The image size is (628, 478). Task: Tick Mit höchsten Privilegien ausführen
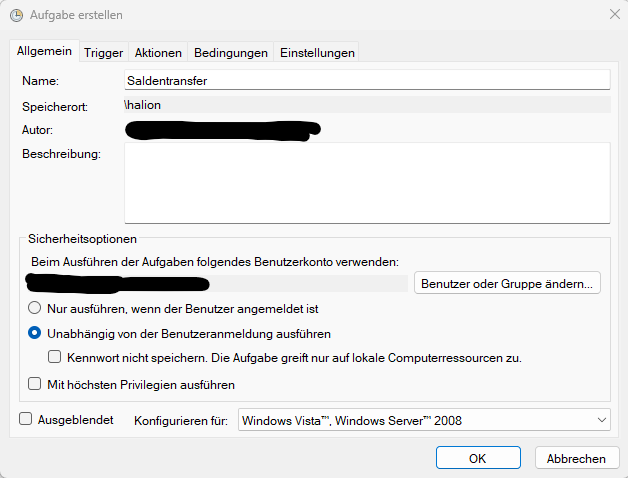point(35,383)
